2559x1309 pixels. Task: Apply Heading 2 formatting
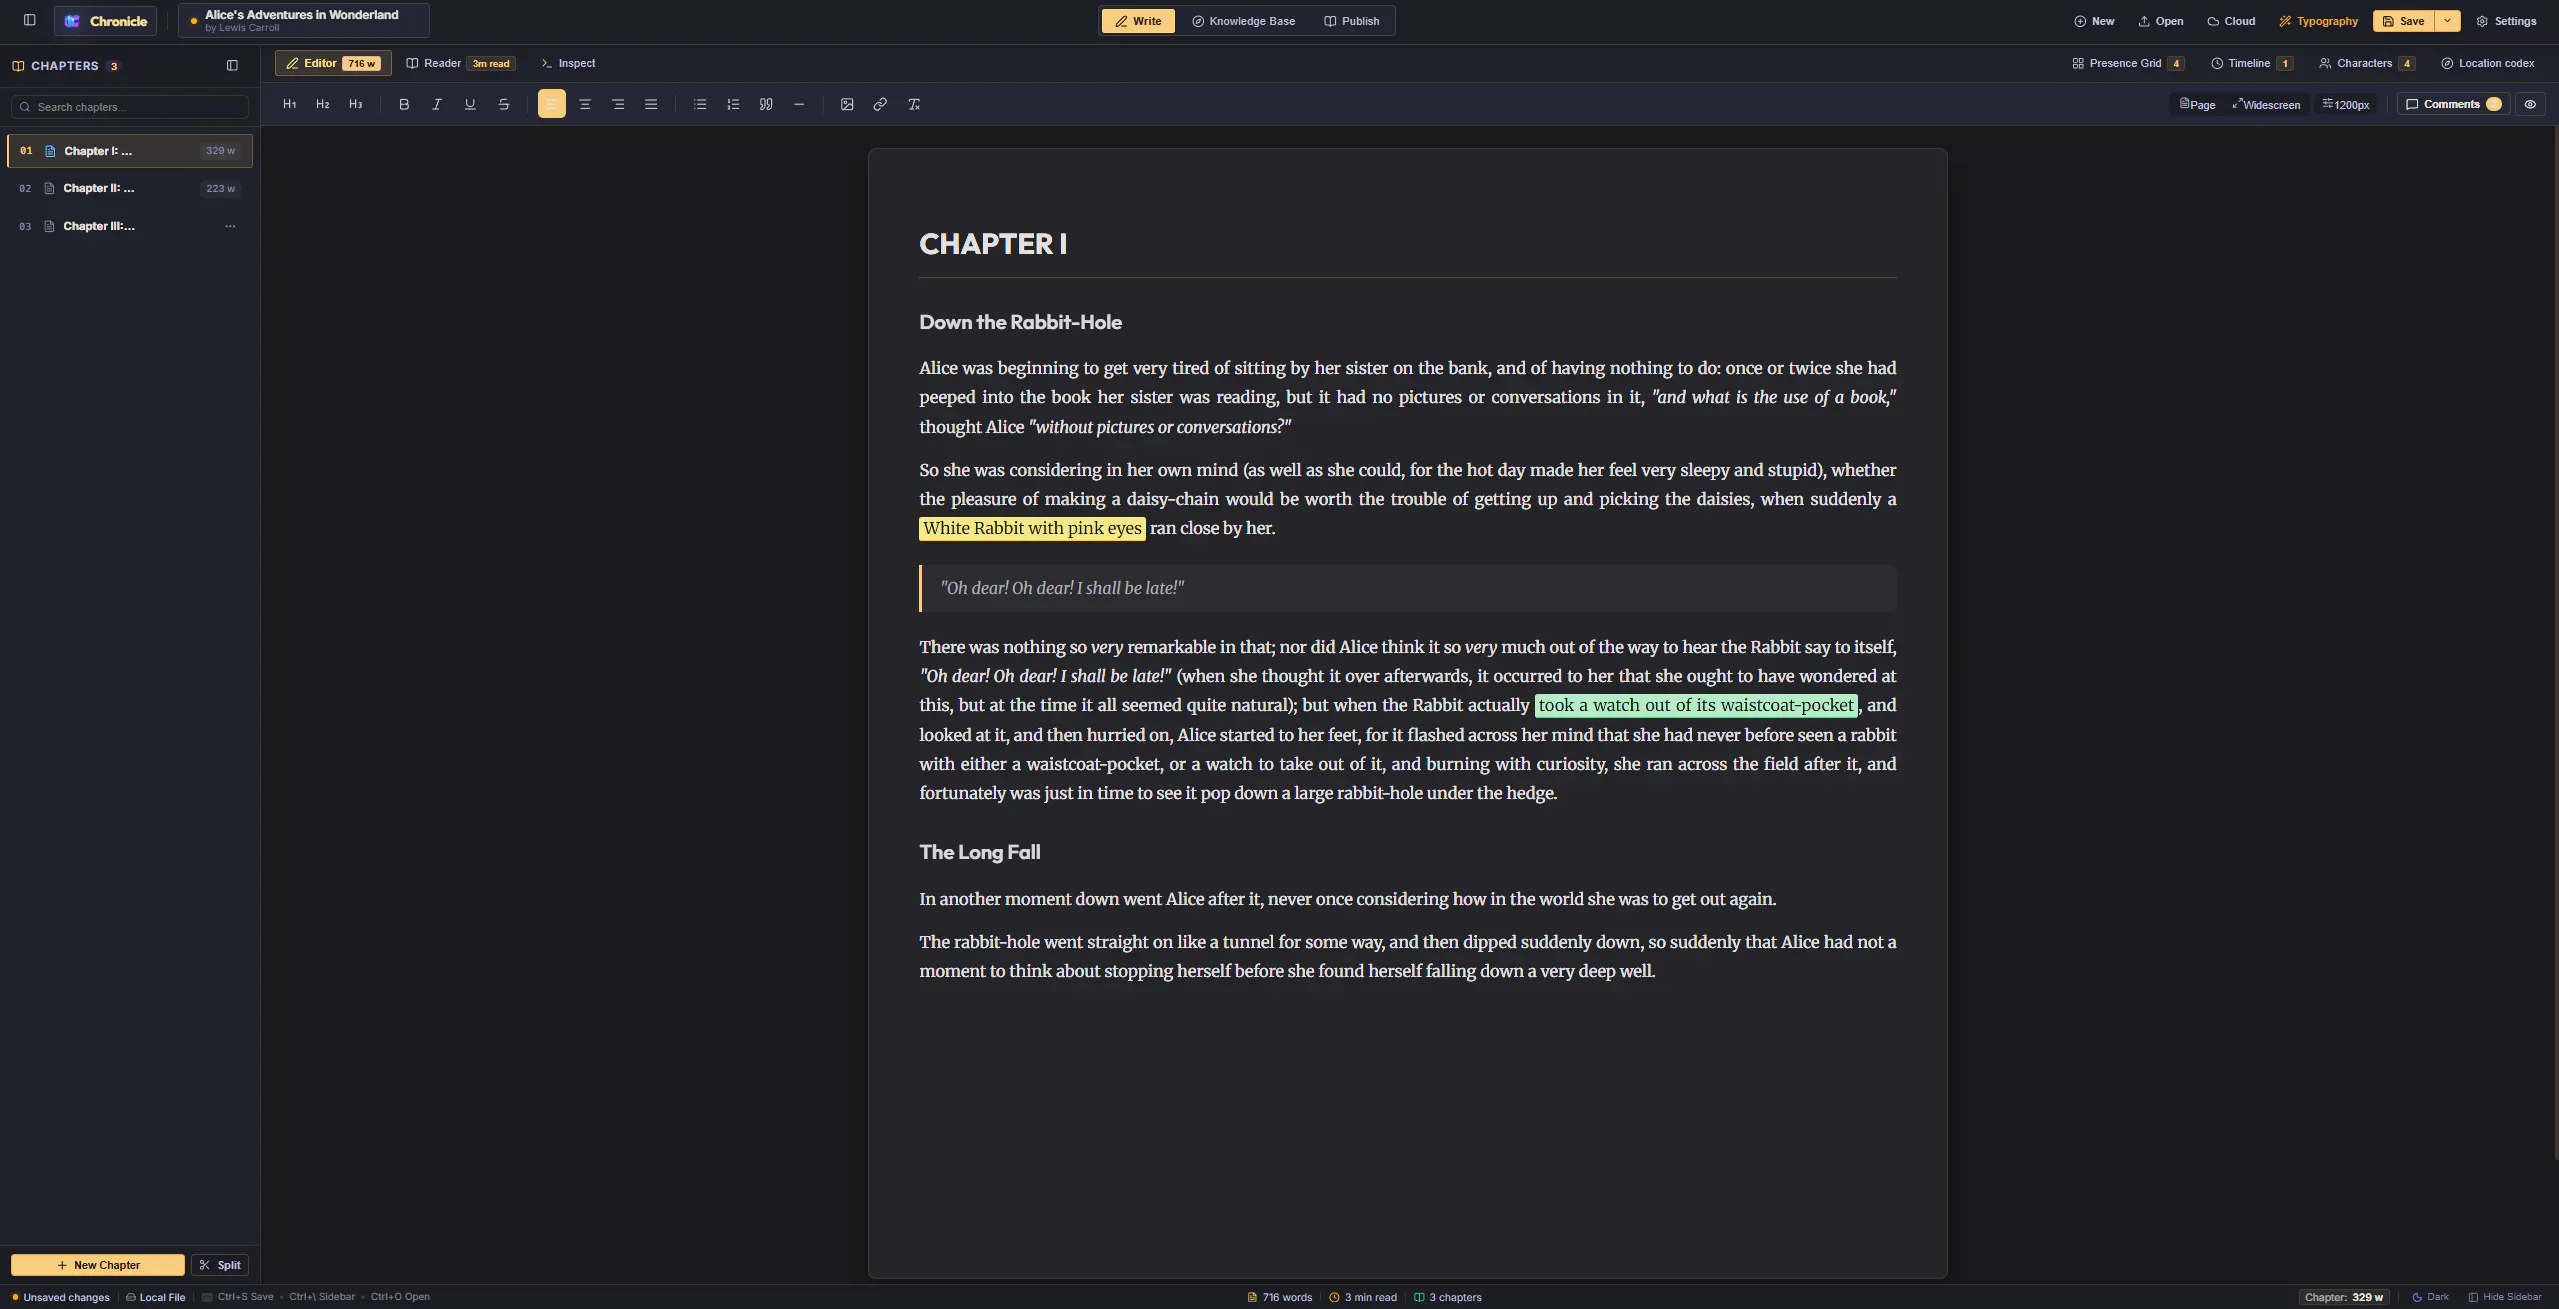tap(323, 104)
